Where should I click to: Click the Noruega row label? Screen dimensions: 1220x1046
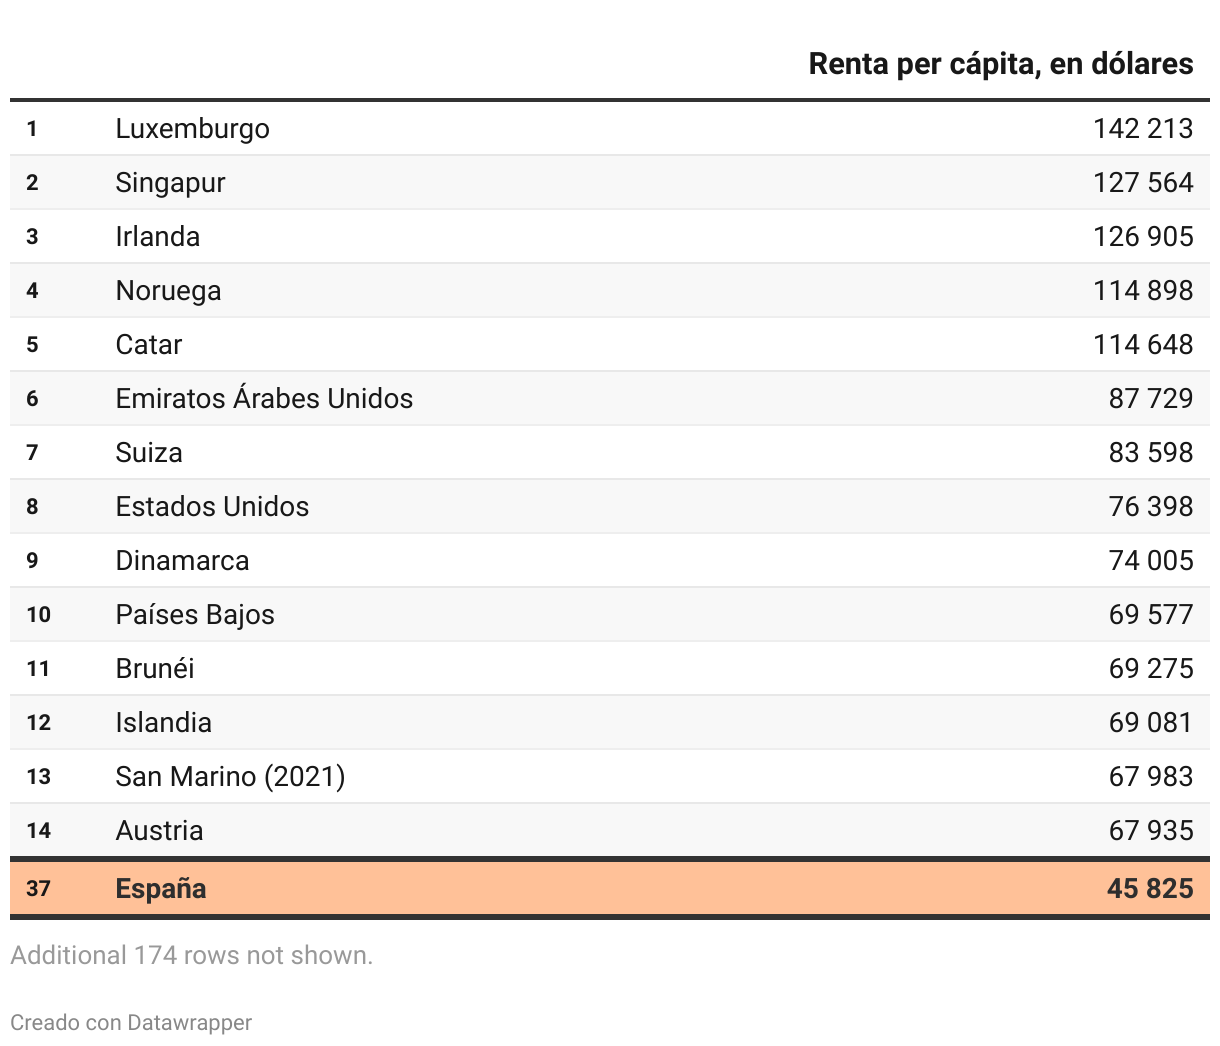(168, 291)
